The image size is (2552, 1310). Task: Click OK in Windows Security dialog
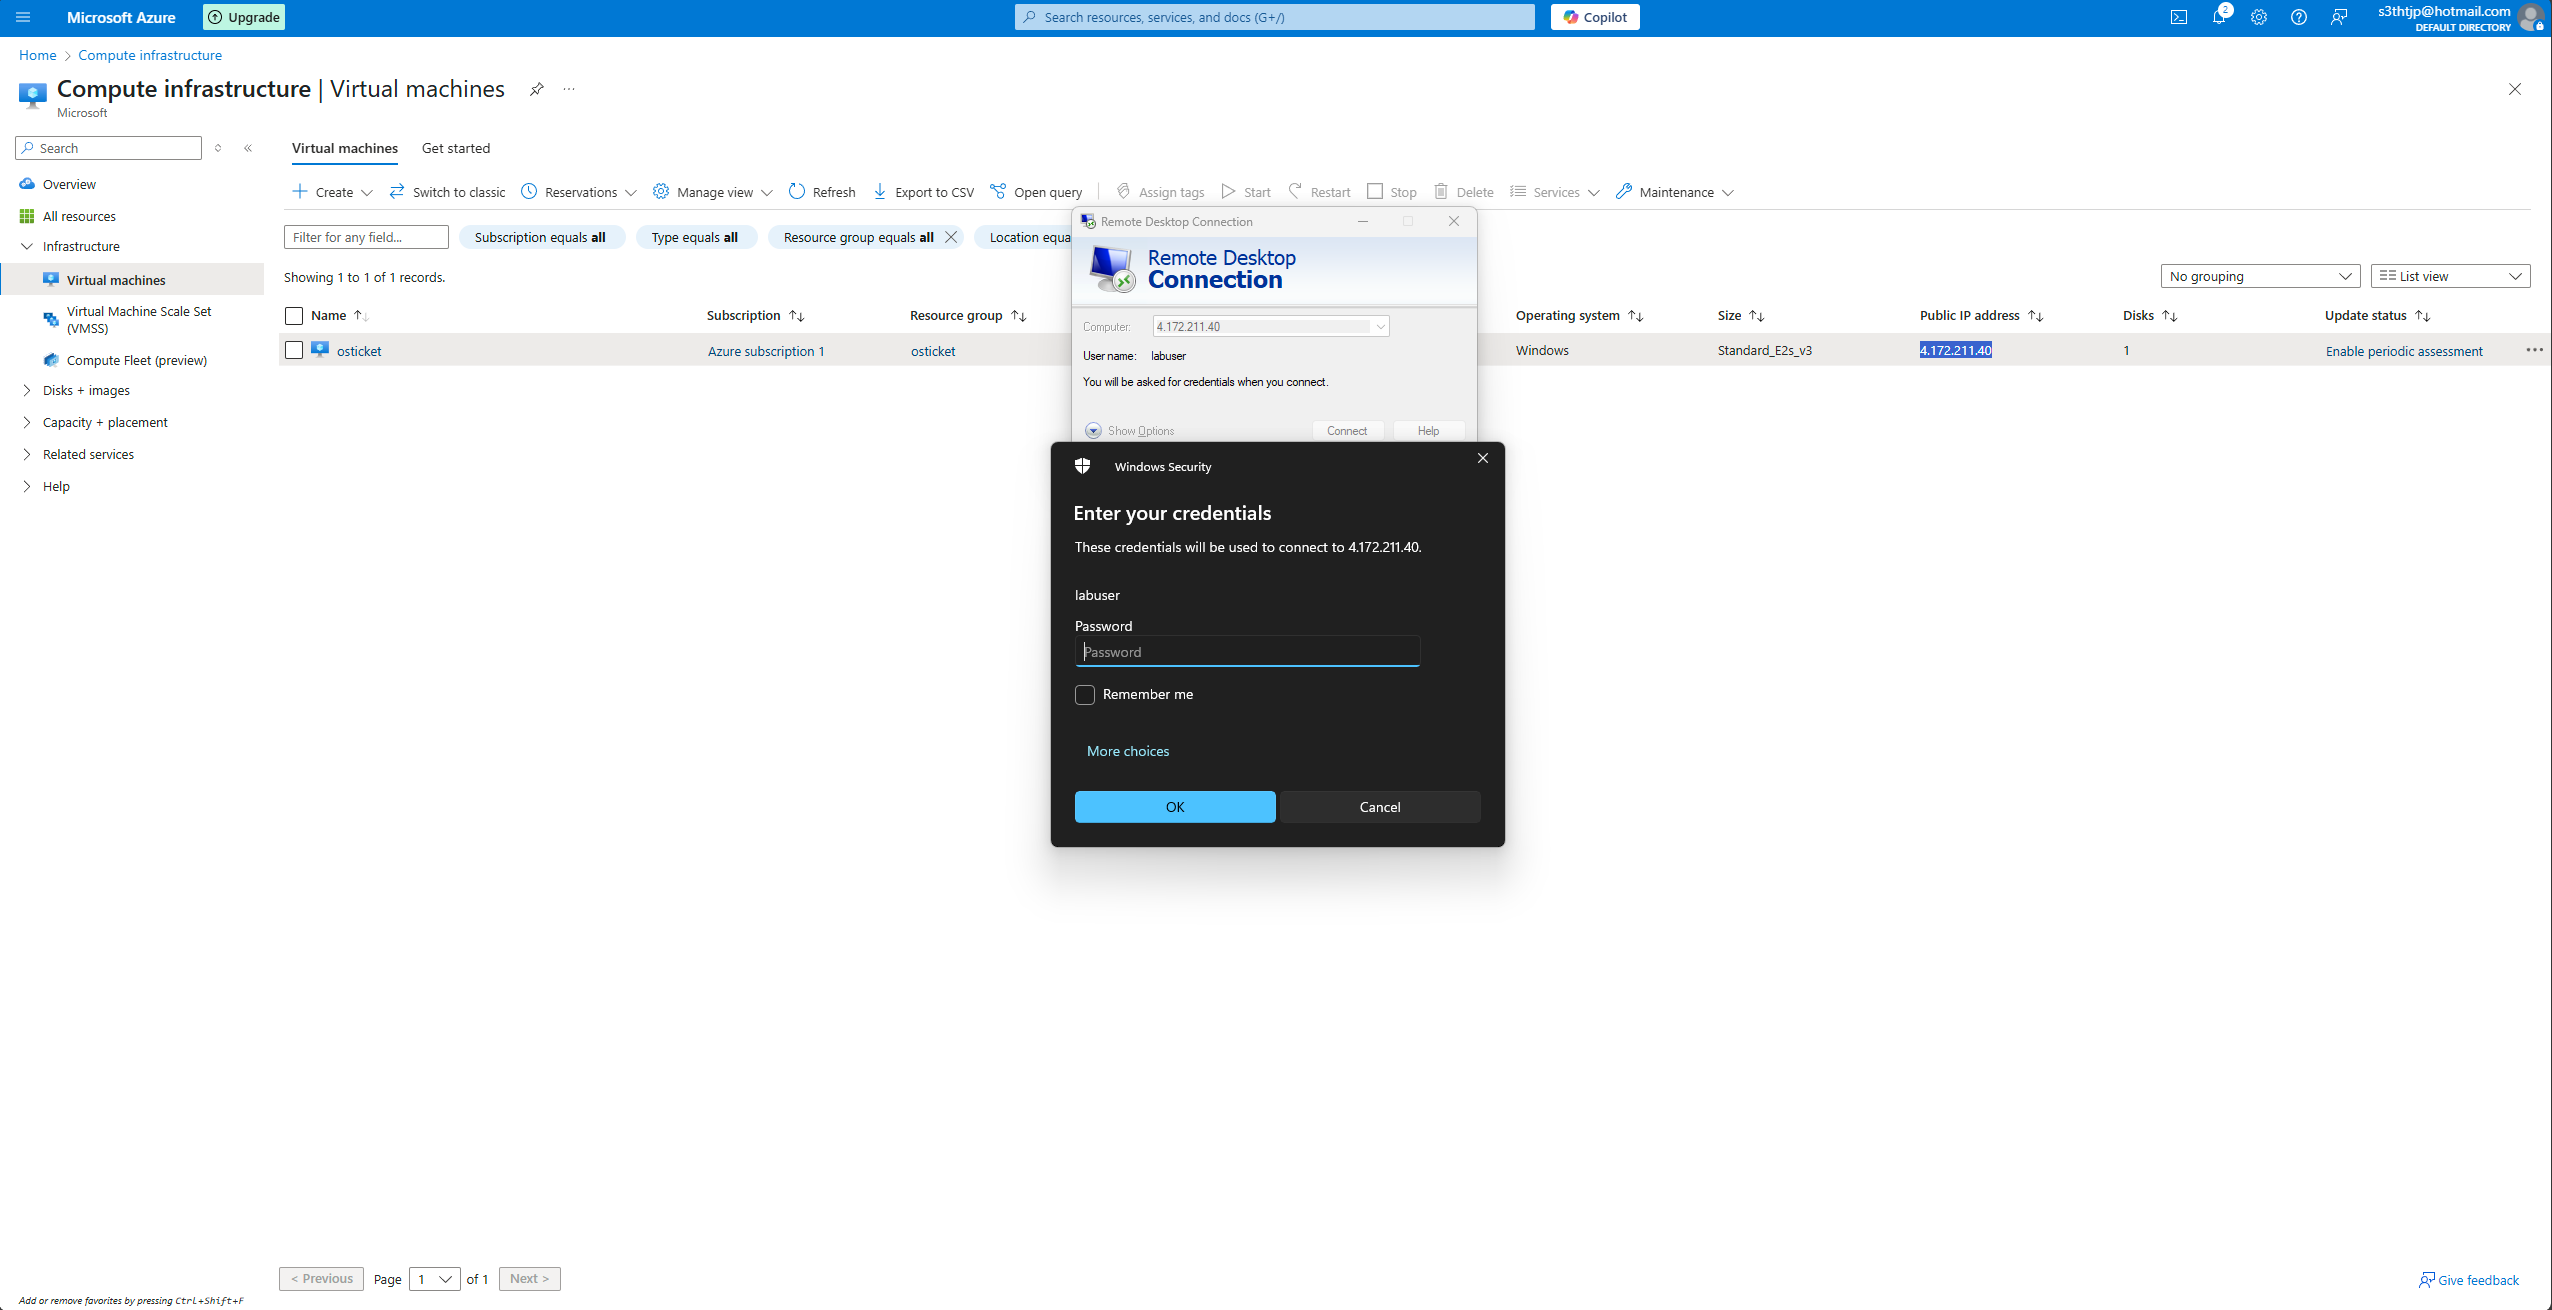1175,807
